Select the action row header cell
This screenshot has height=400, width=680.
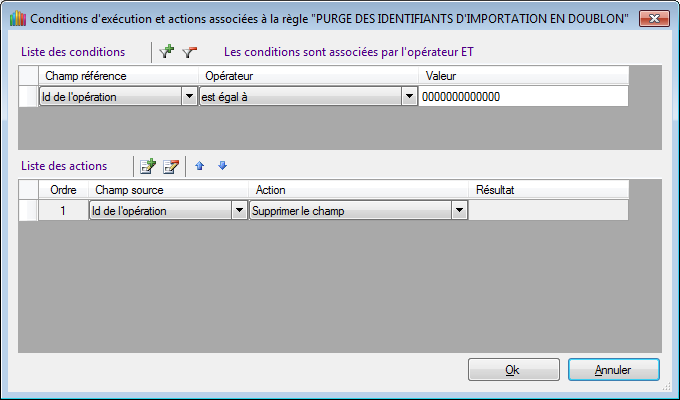[x=29, y=210]
